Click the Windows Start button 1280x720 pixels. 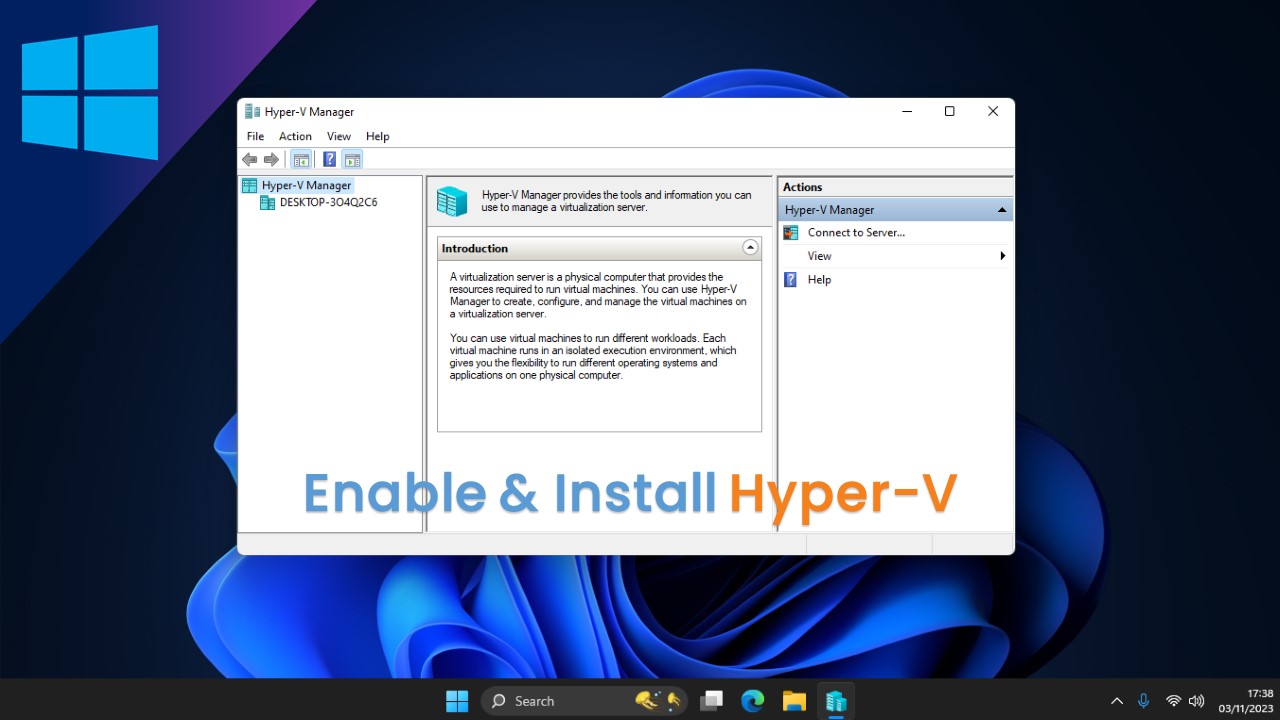(x=457, y=701)
